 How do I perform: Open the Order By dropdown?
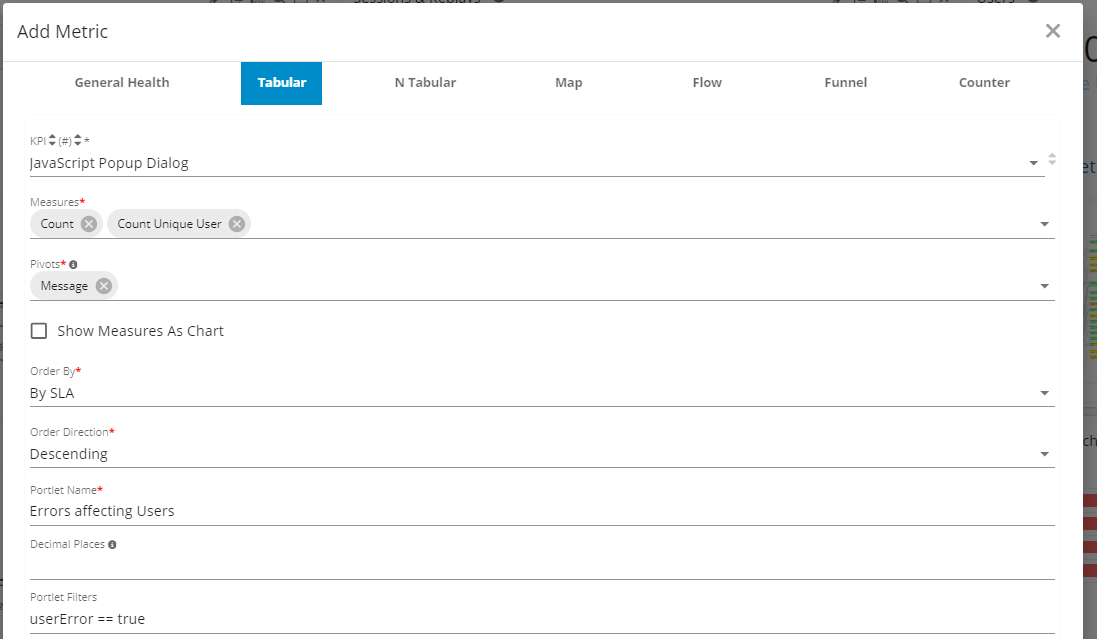coord(1044,394)
